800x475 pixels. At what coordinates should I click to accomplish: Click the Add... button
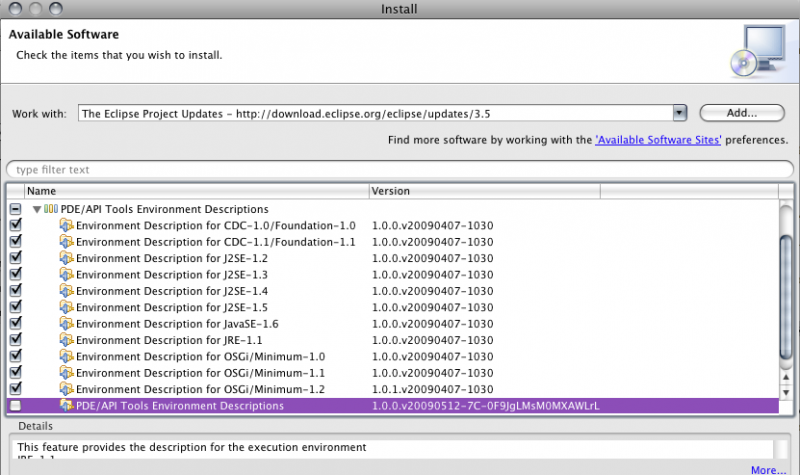click(742, 113)
